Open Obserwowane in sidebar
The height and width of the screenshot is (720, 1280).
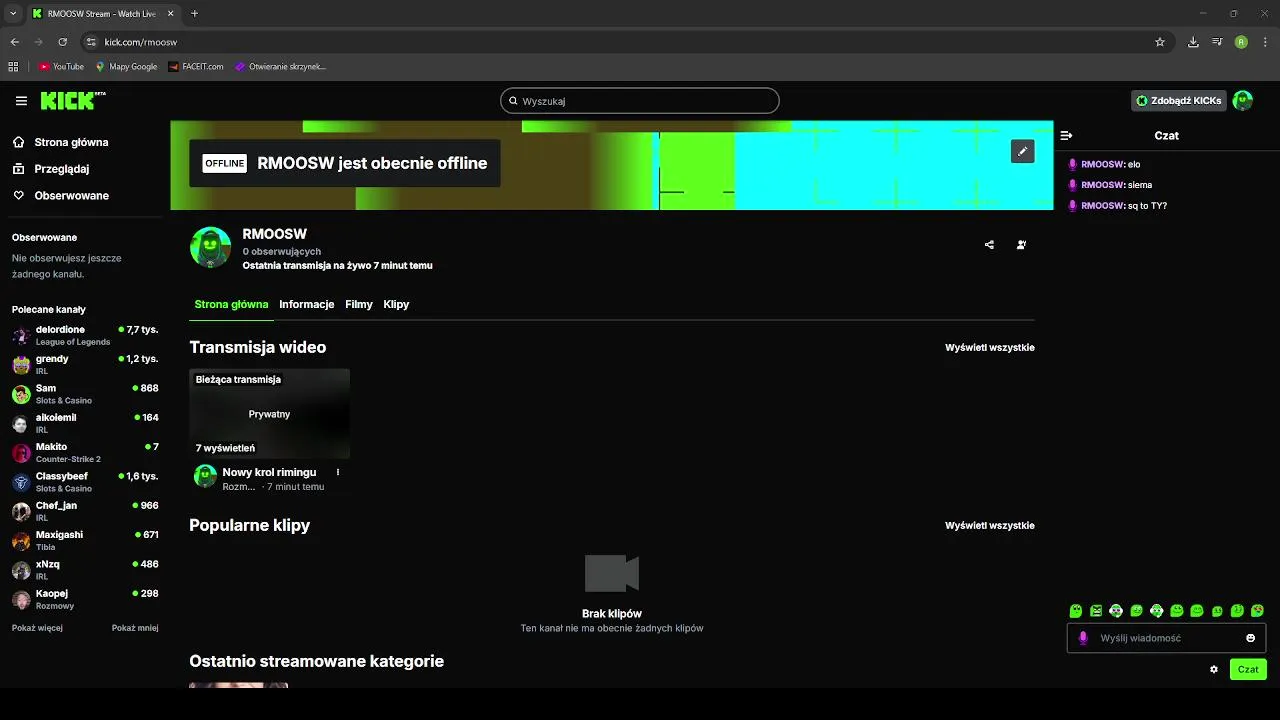[61, 196]
